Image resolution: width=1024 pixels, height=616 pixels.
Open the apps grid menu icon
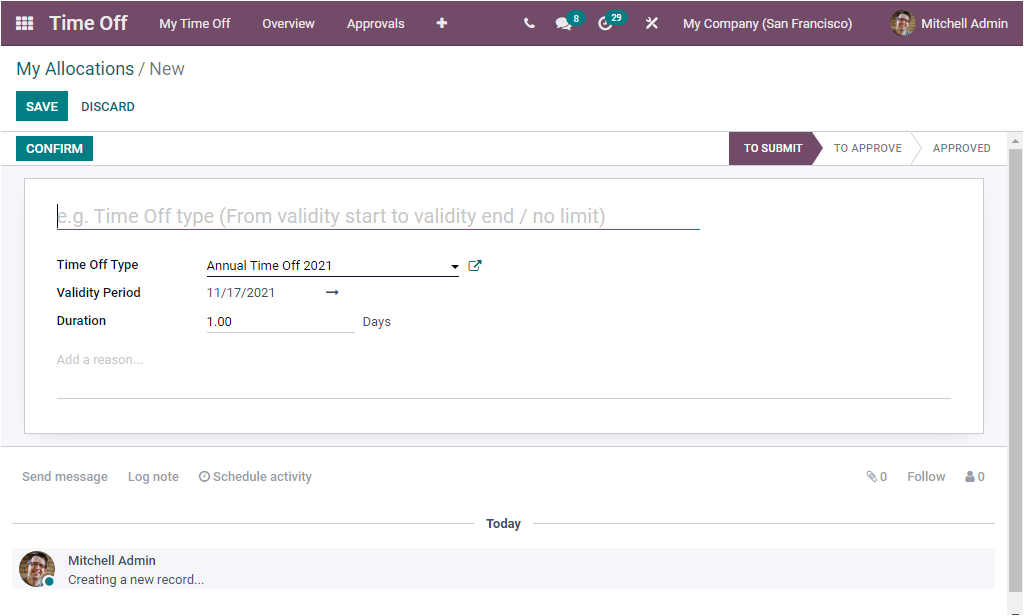point(23,23)
